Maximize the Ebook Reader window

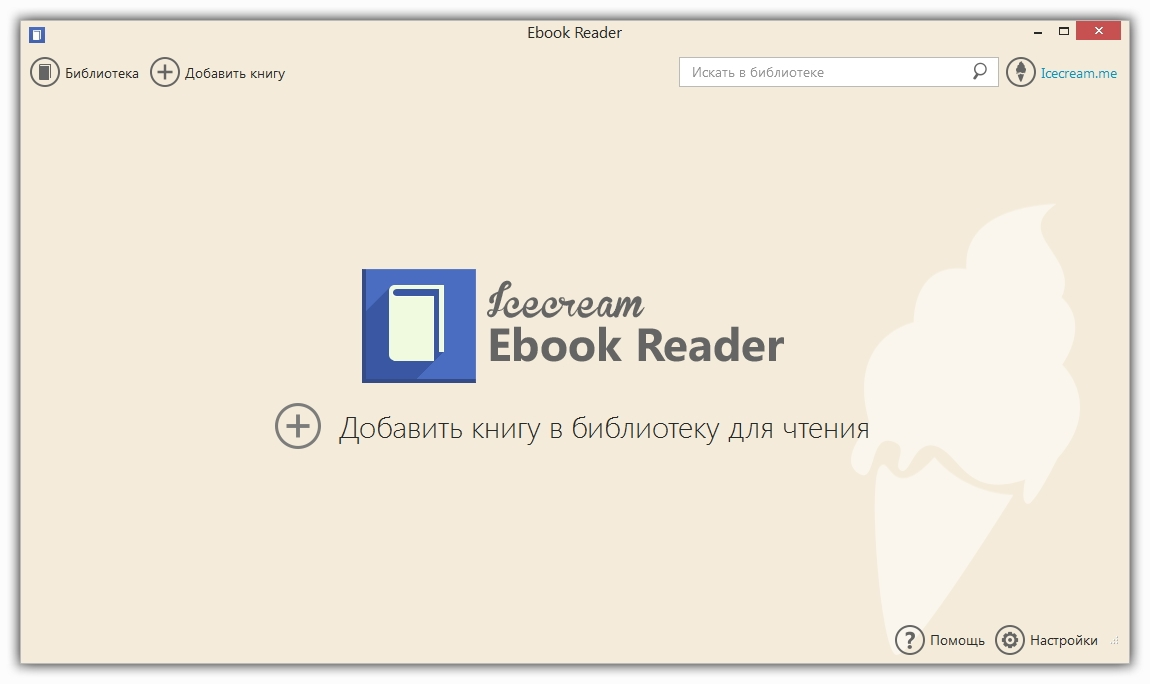click(x=1064, y=31)
